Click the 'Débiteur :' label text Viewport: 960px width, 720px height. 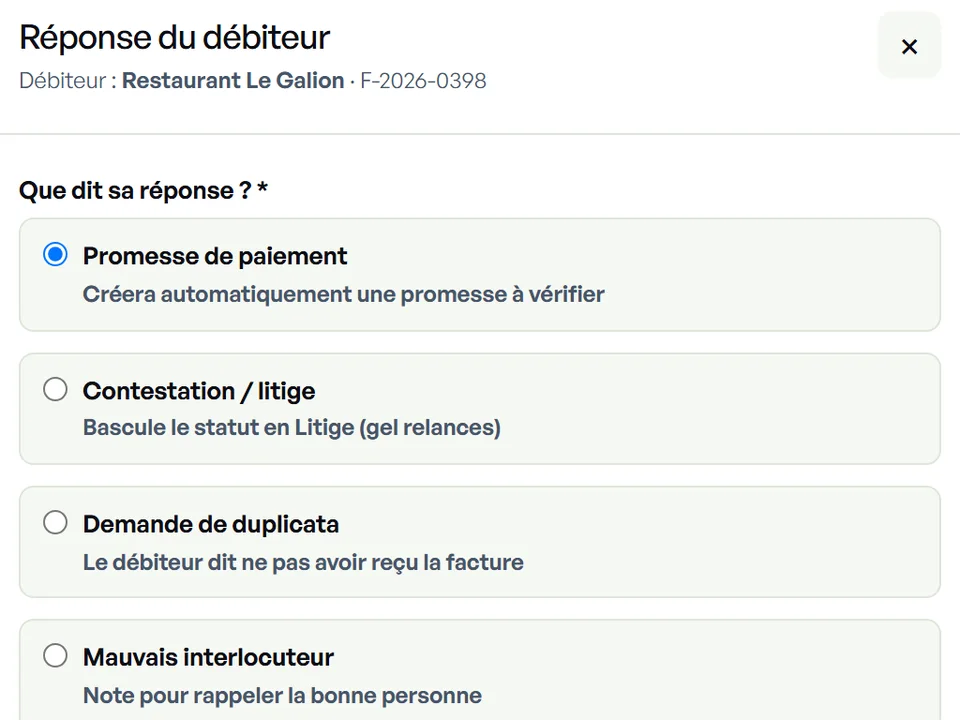click(68, 80)
